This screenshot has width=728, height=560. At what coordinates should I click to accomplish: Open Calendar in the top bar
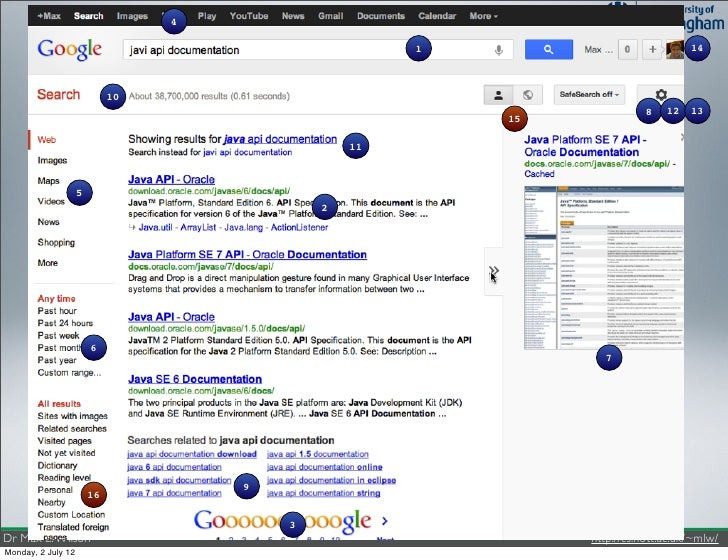coord(437,16)
